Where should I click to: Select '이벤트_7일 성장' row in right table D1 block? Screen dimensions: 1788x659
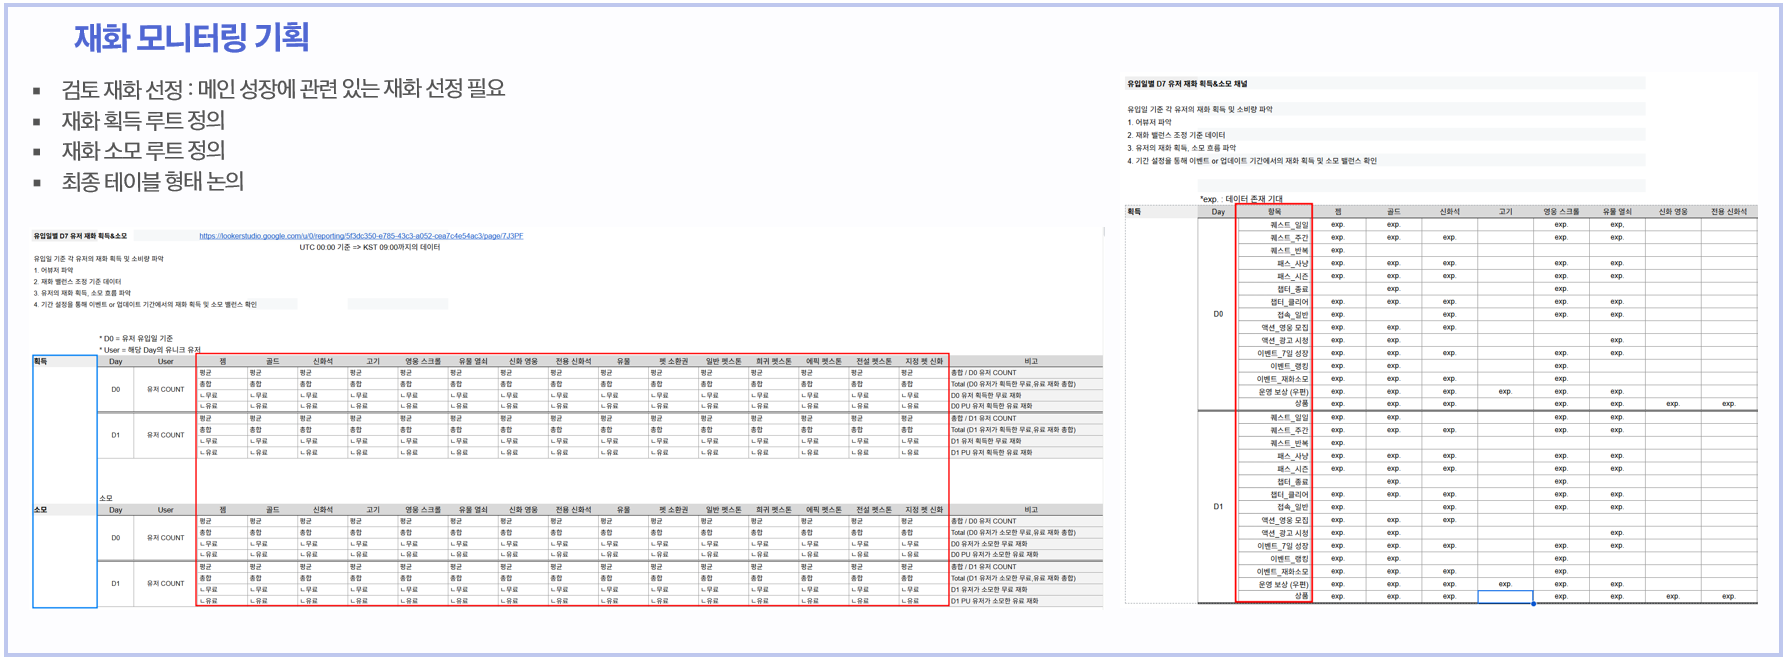point(1274,546)
